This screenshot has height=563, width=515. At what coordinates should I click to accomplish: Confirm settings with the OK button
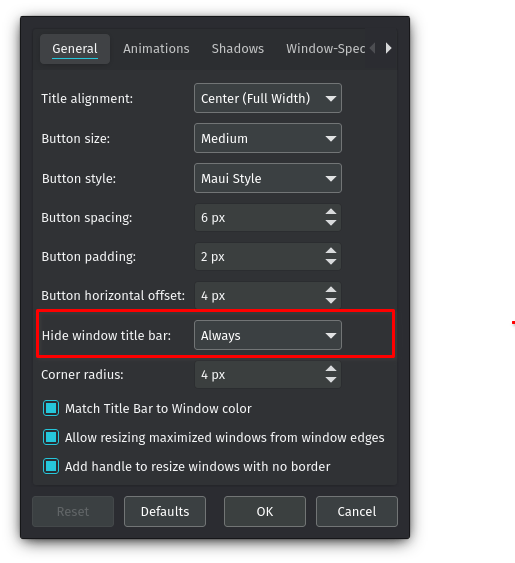click(265, 511)
